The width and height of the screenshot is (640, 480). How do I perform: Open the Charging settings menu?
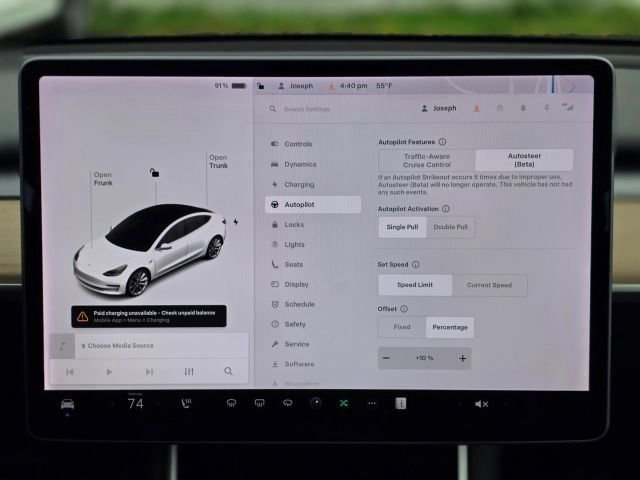point(313,184)
